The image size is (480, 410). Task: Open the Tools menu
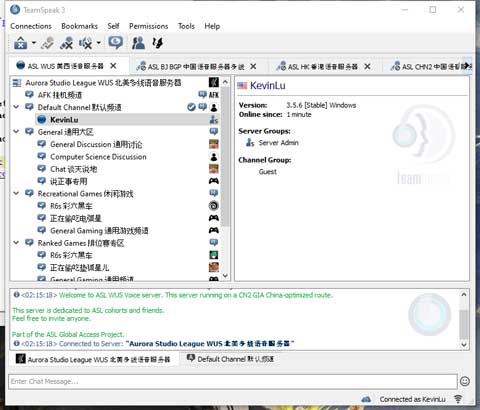pyautogui.click(x=186, y=26)
